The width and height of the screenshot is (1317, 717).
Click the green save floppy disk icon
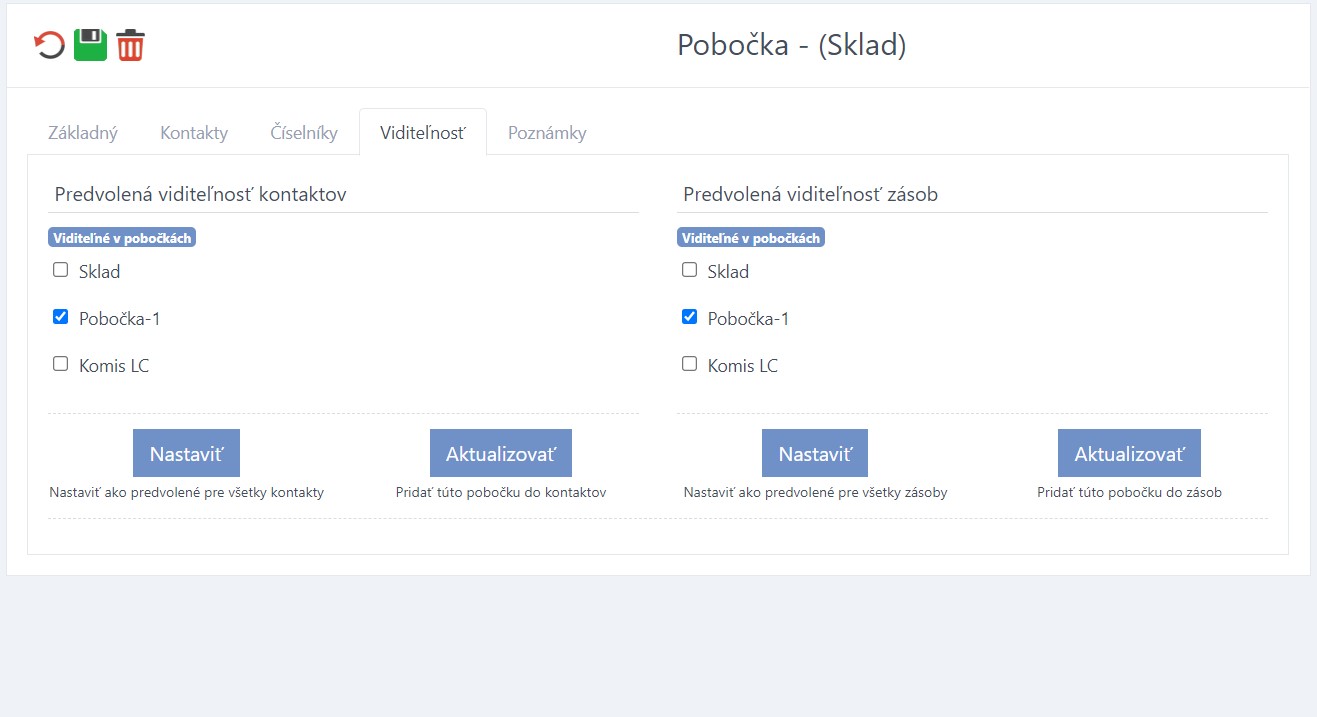90,45
